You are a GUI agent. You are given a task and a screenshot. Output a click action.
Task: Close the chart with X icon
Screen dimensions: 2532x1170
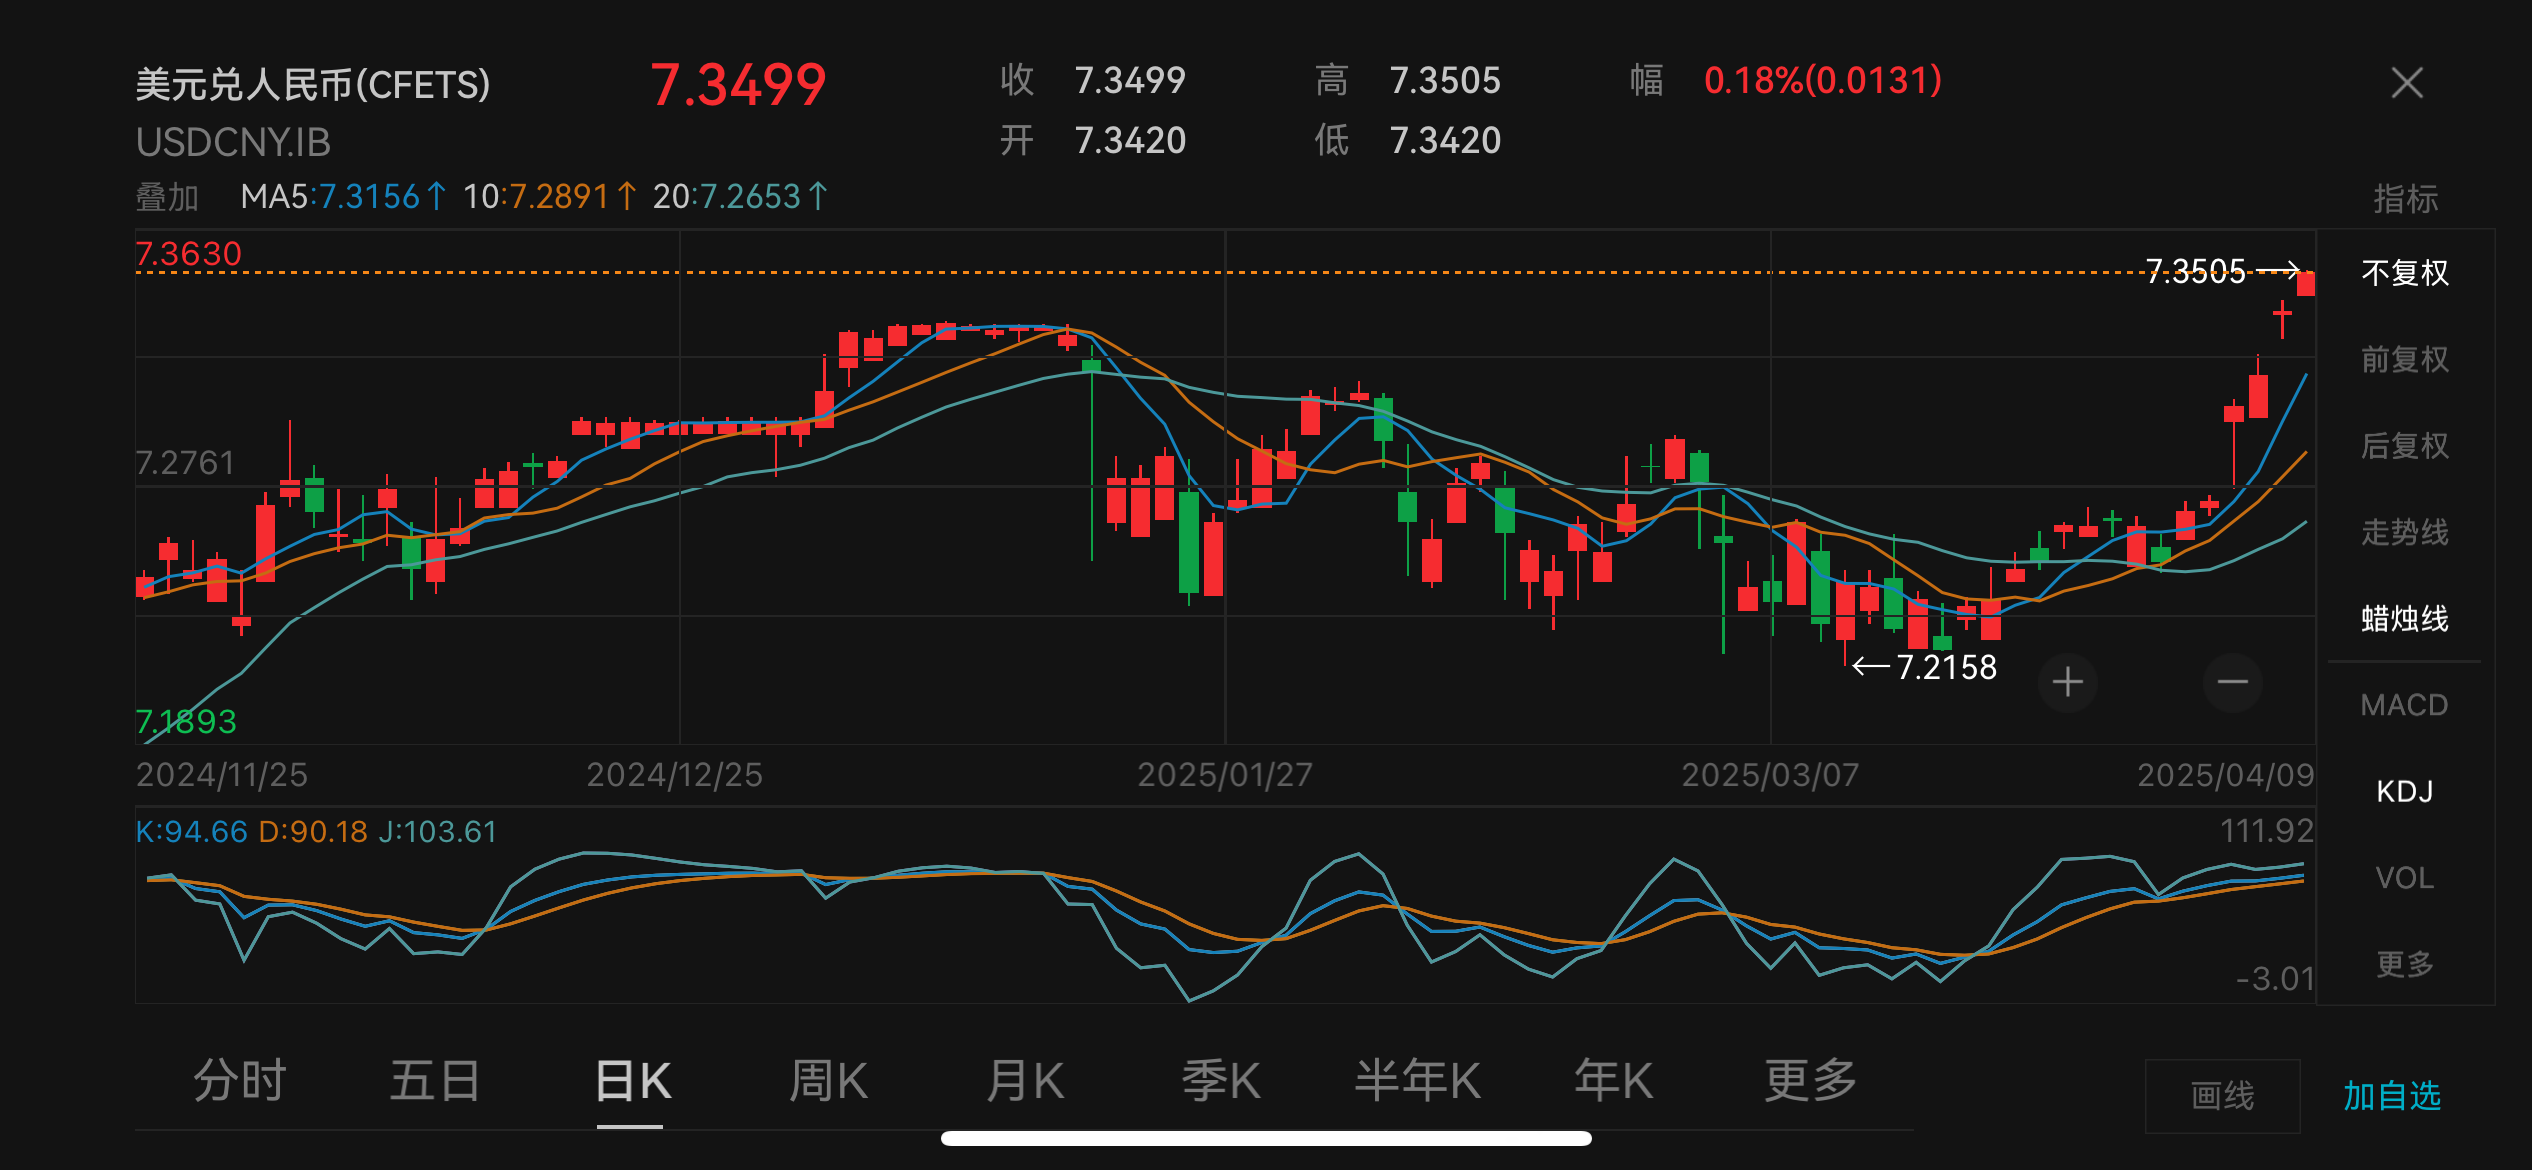coord(2406,83)
